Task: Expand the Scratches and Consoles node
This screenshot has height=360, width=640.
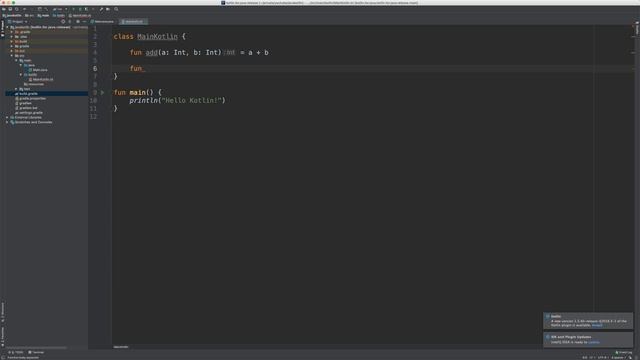Action: coord(7,122)
